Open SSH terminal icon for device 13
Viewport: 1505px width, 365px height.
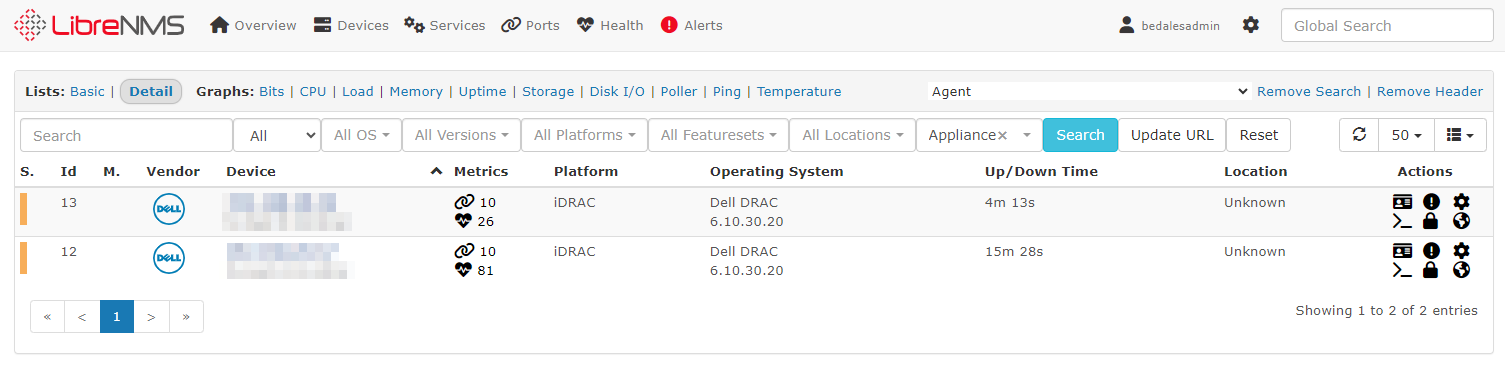tap(1402, 221)
